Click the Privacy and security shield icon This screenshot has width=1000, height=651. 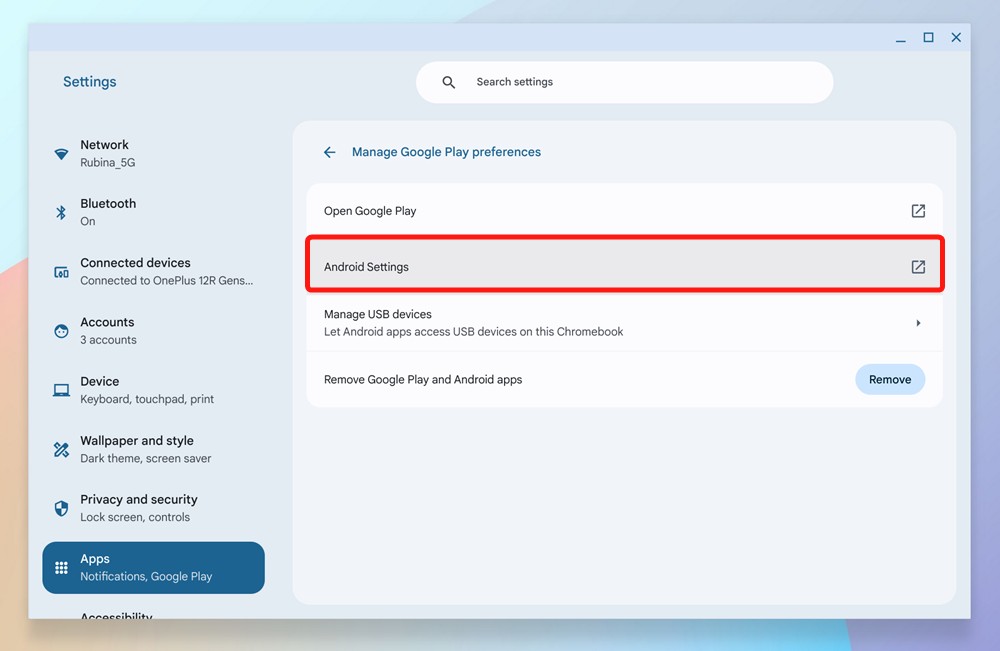61,508
